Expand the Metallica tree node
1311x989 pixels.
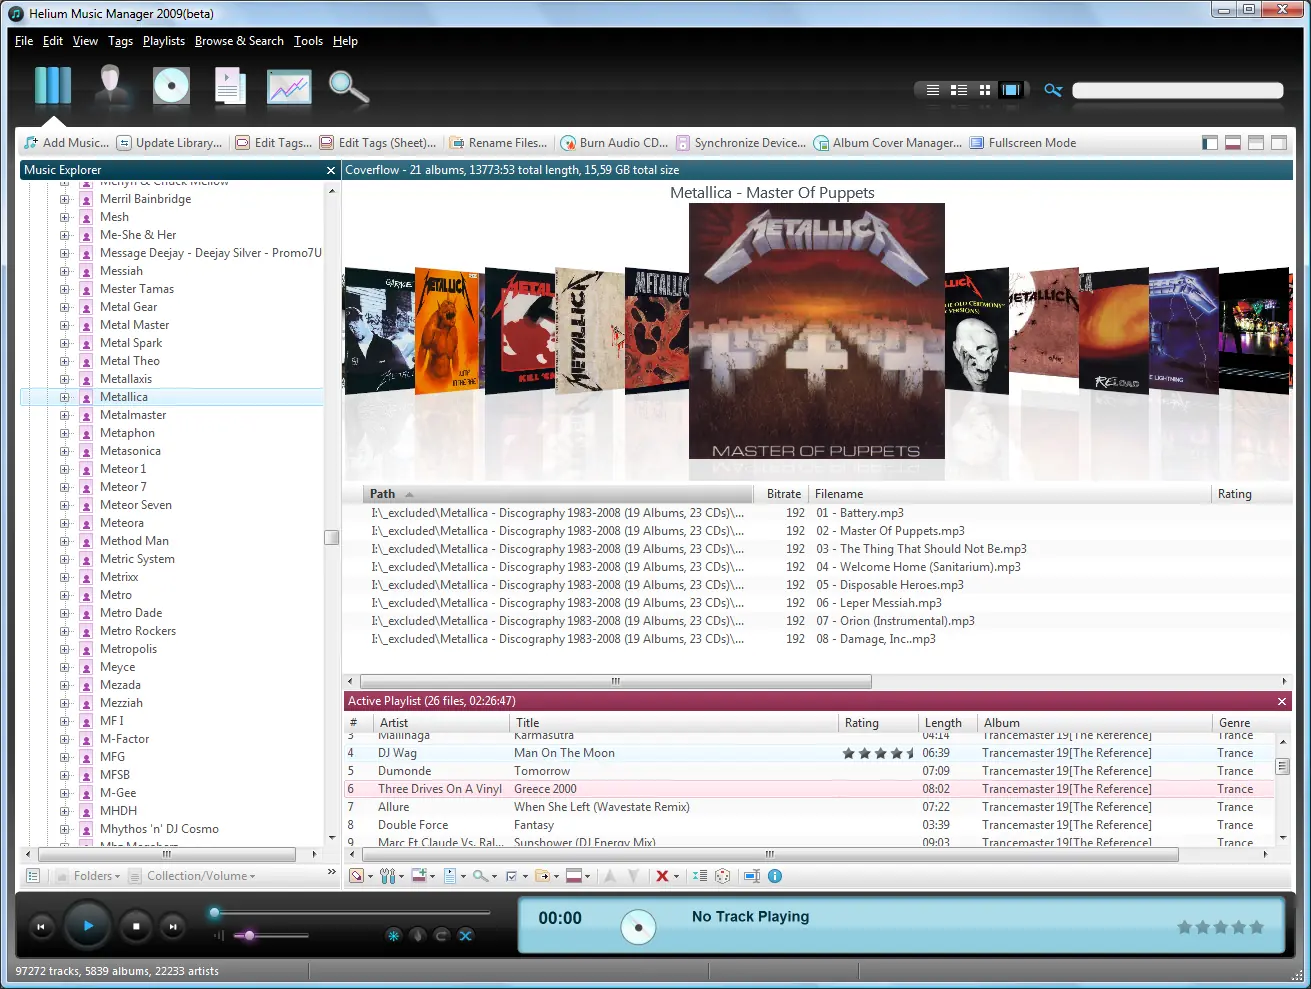(66, 396)
